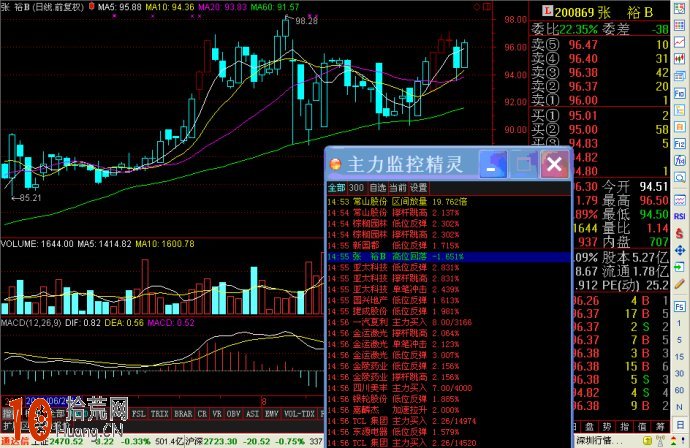Click the green arrow export icon in sidebar
This screenshot has width=690, height=448.
(679, 267)
